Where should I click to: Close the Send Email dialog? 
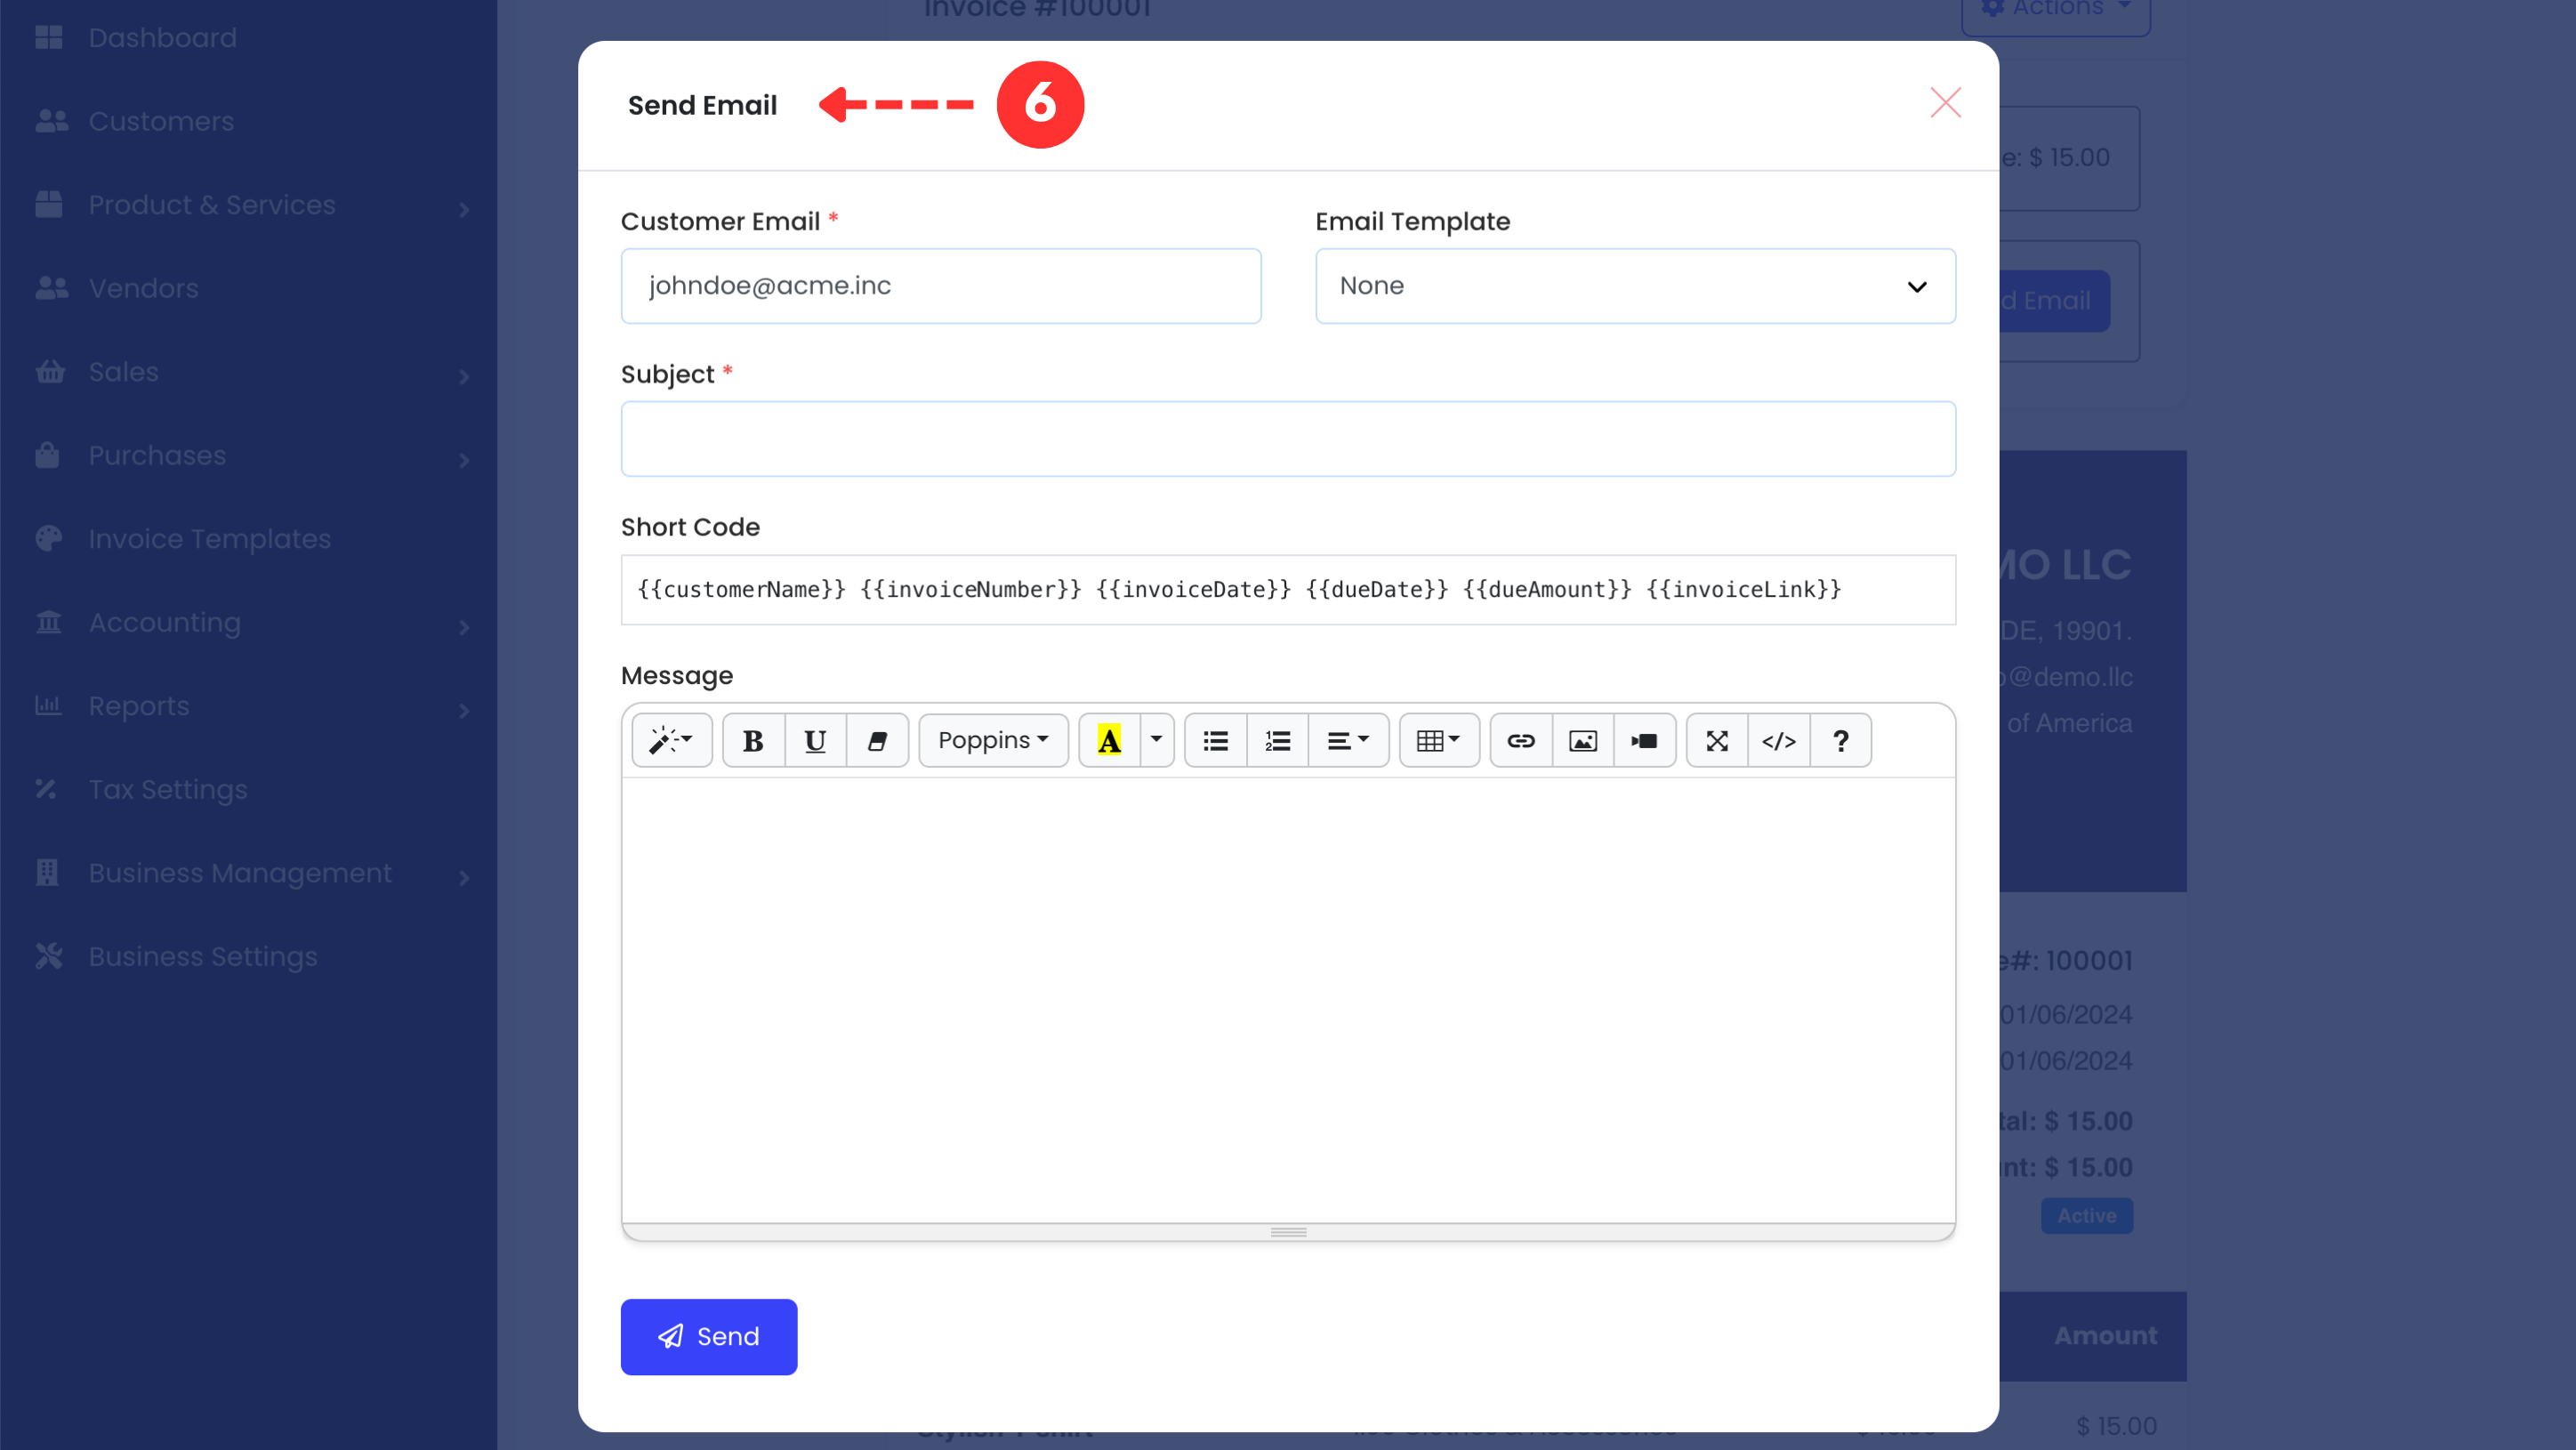tap(1945, 103)
